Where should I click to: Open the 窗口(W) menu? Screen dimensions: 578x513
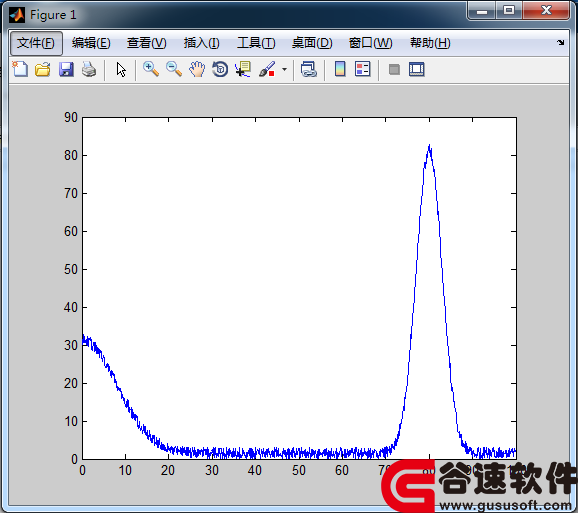click(370, 43)
